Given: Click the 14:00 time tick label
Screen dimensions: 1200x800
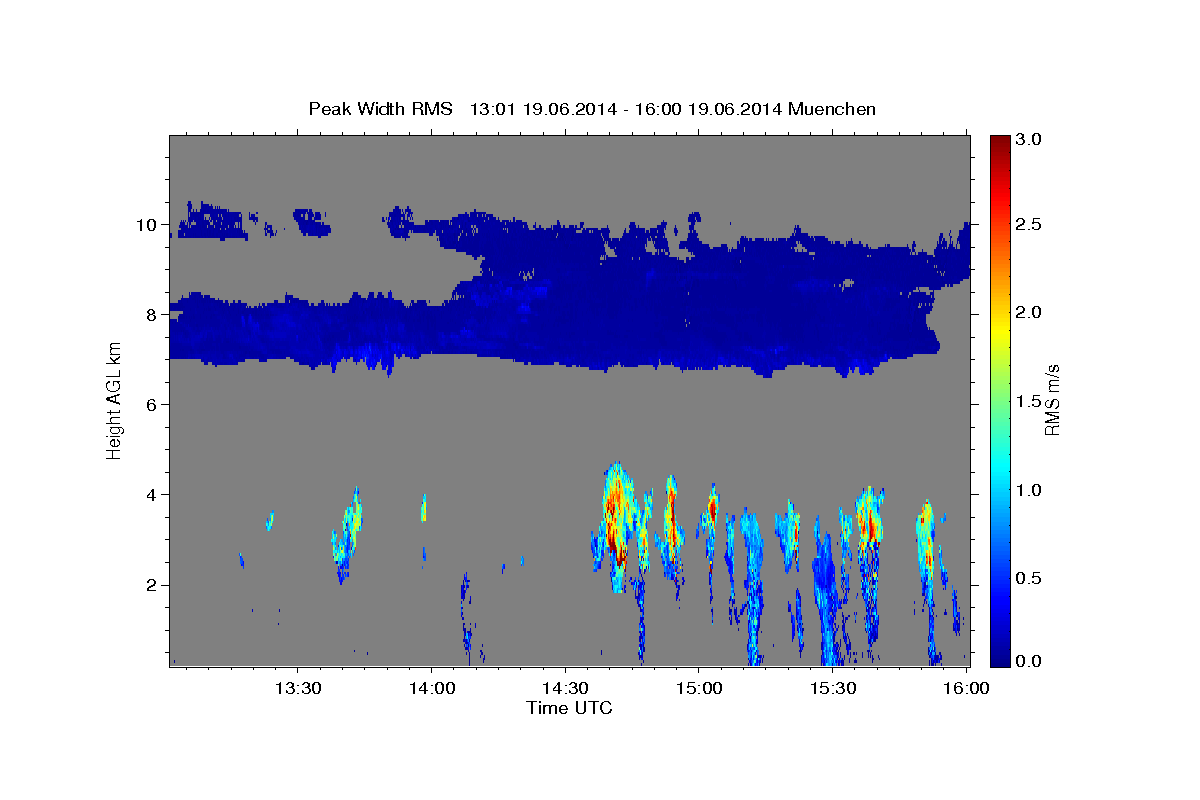Looking at the screenshot, I should point(431,688).
